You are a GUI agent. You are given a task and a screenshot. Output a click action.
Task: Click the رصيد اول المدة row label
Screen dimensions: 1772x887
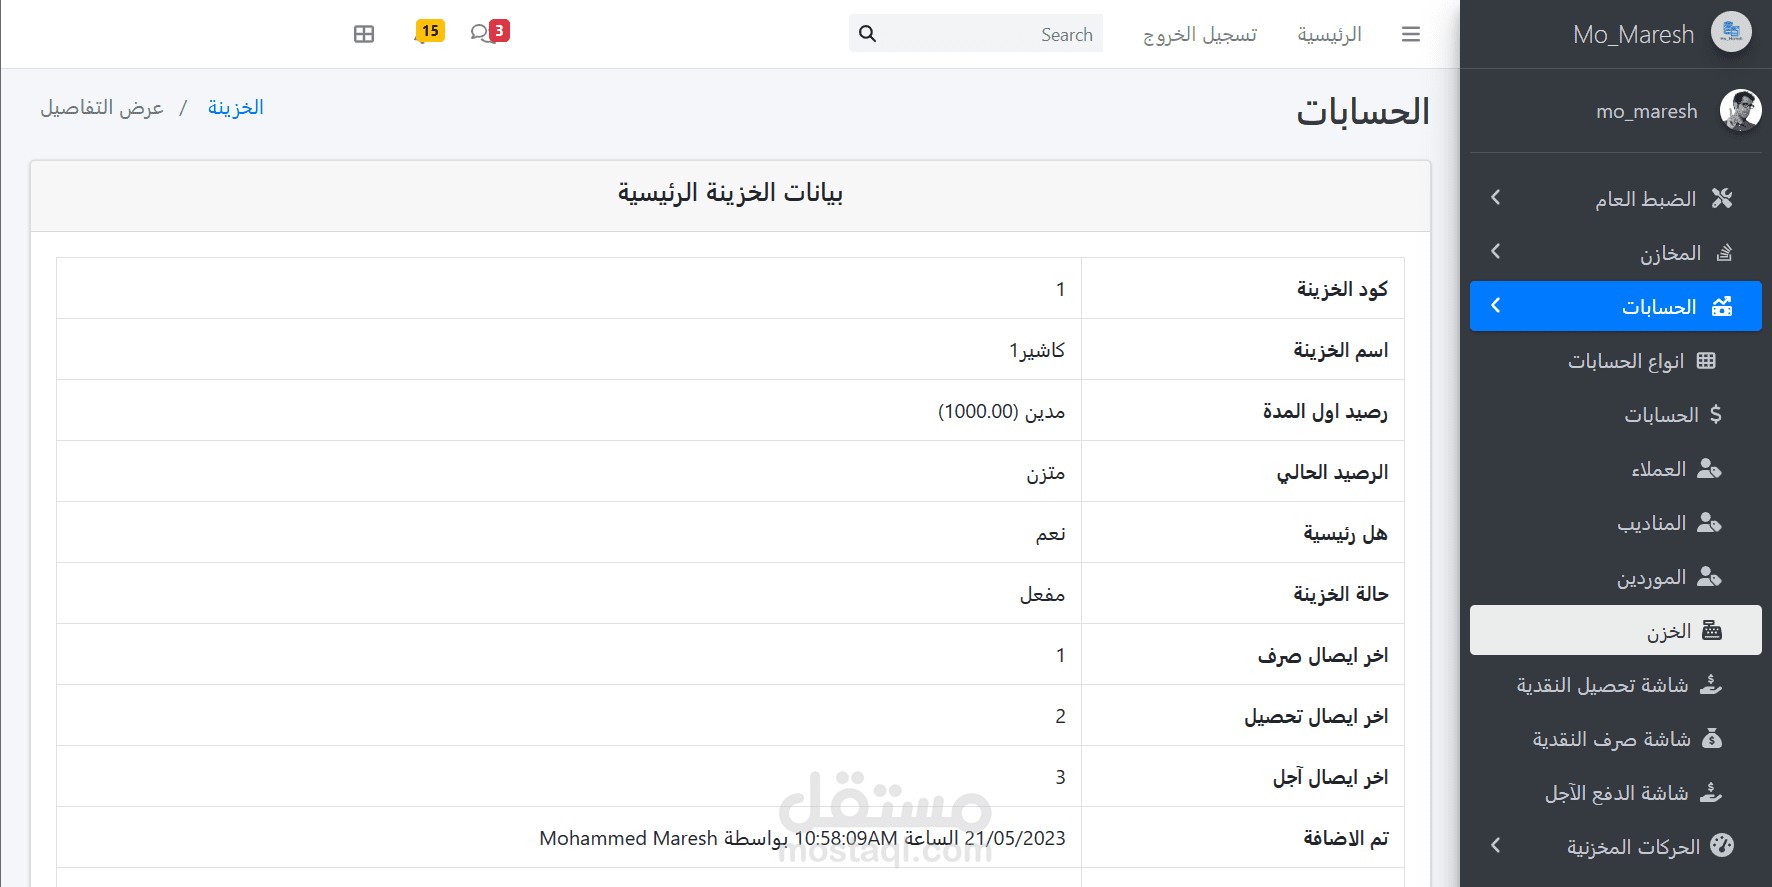click(x=1325, y=411)
